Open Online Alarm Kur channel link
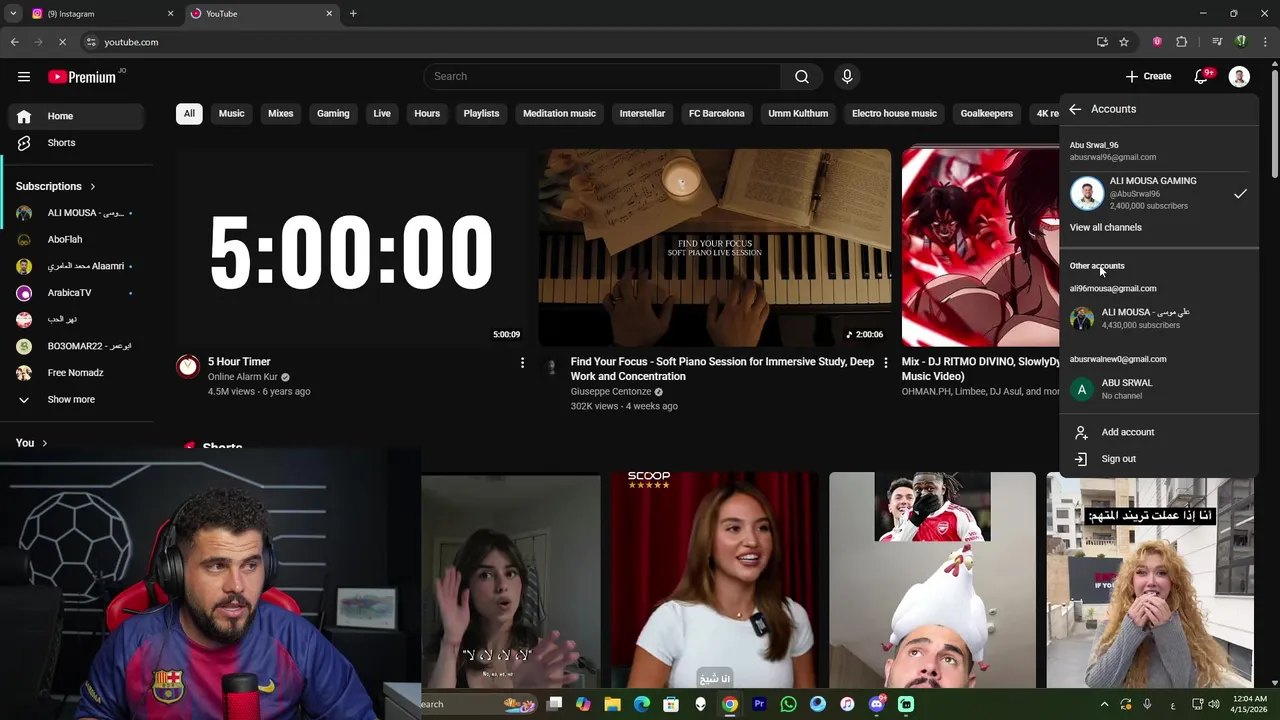1280x720 pixels. pyautogui.click(x=243, y=377)
